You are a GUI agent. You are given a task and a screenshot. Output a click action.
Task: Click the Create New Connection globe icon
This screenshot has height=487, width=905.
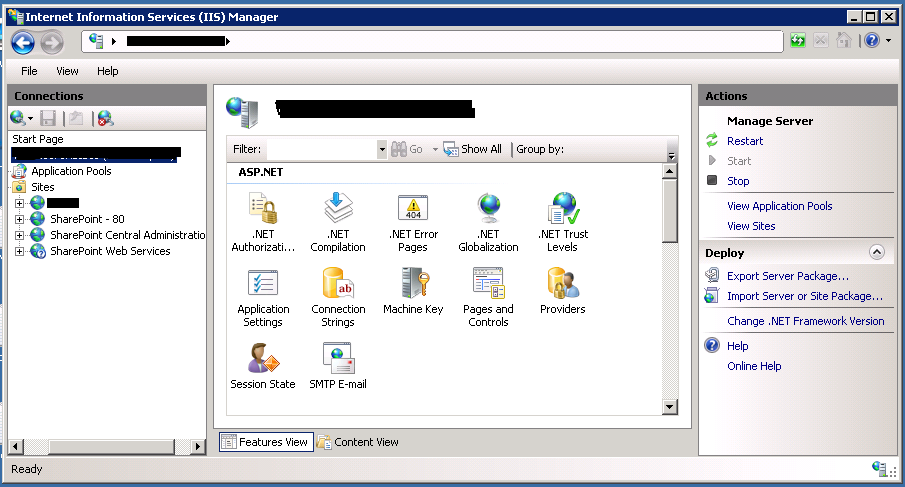pyautogui.click(x=17, y=118)
